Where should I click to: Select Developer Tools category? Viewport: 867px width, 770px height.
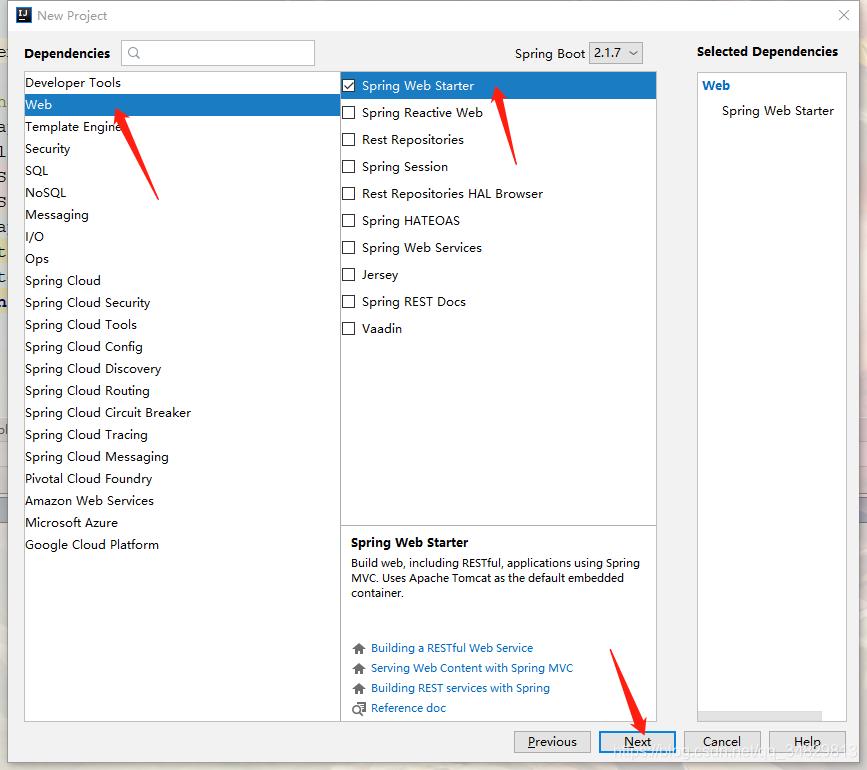[182, 83]
